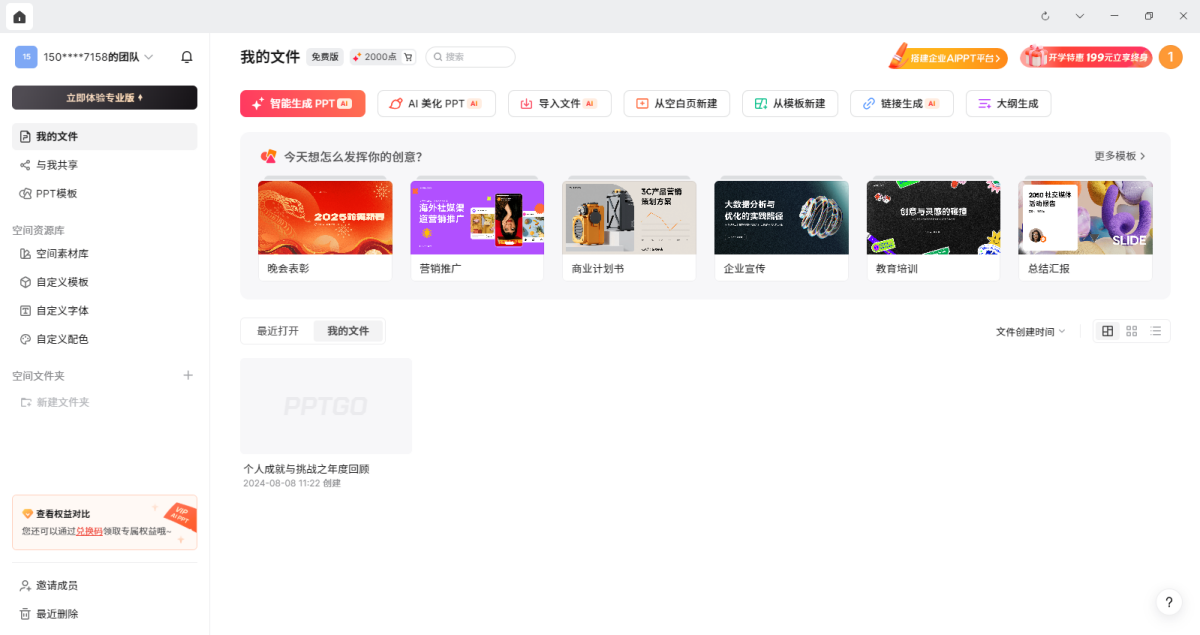The height and width of the screenshot is (635, 1200).
Task: Open the 文件创建时间 sort dropdown
Action: (1030, 331)
